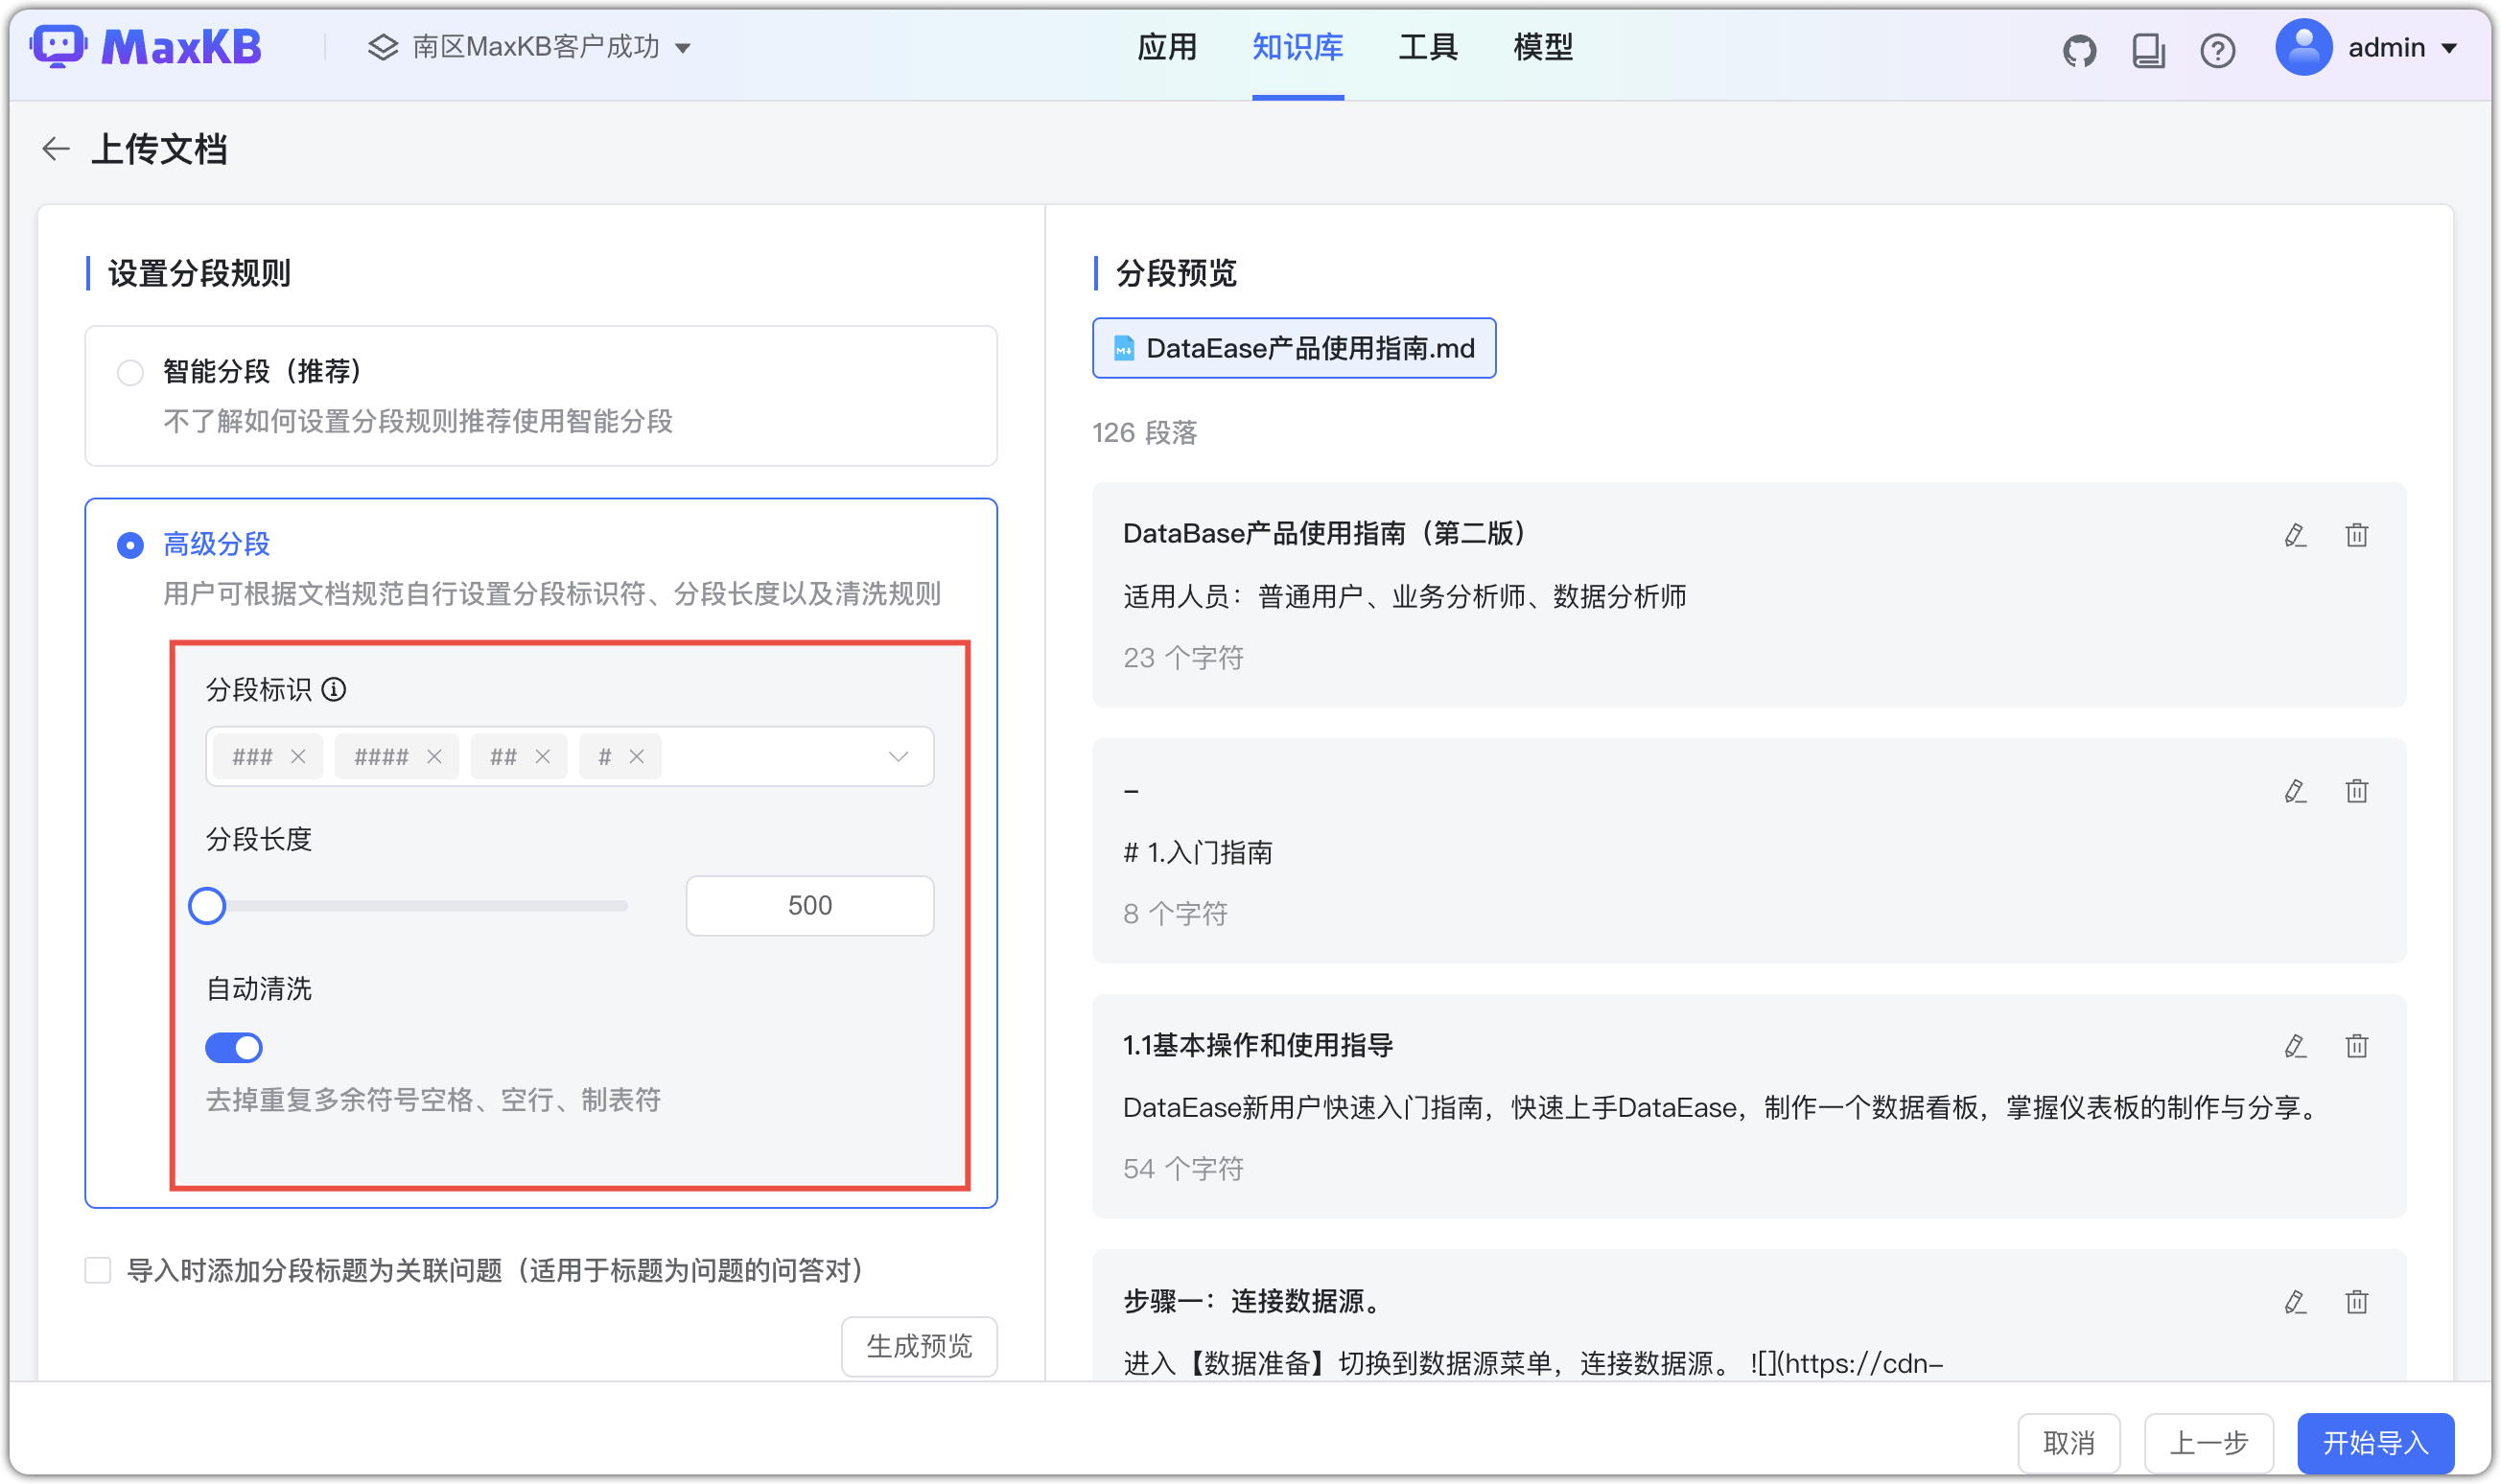Click the MaxKB logo
Image resolution: width=2501 pixels, height=1484 pixels.
pos(146,47)
